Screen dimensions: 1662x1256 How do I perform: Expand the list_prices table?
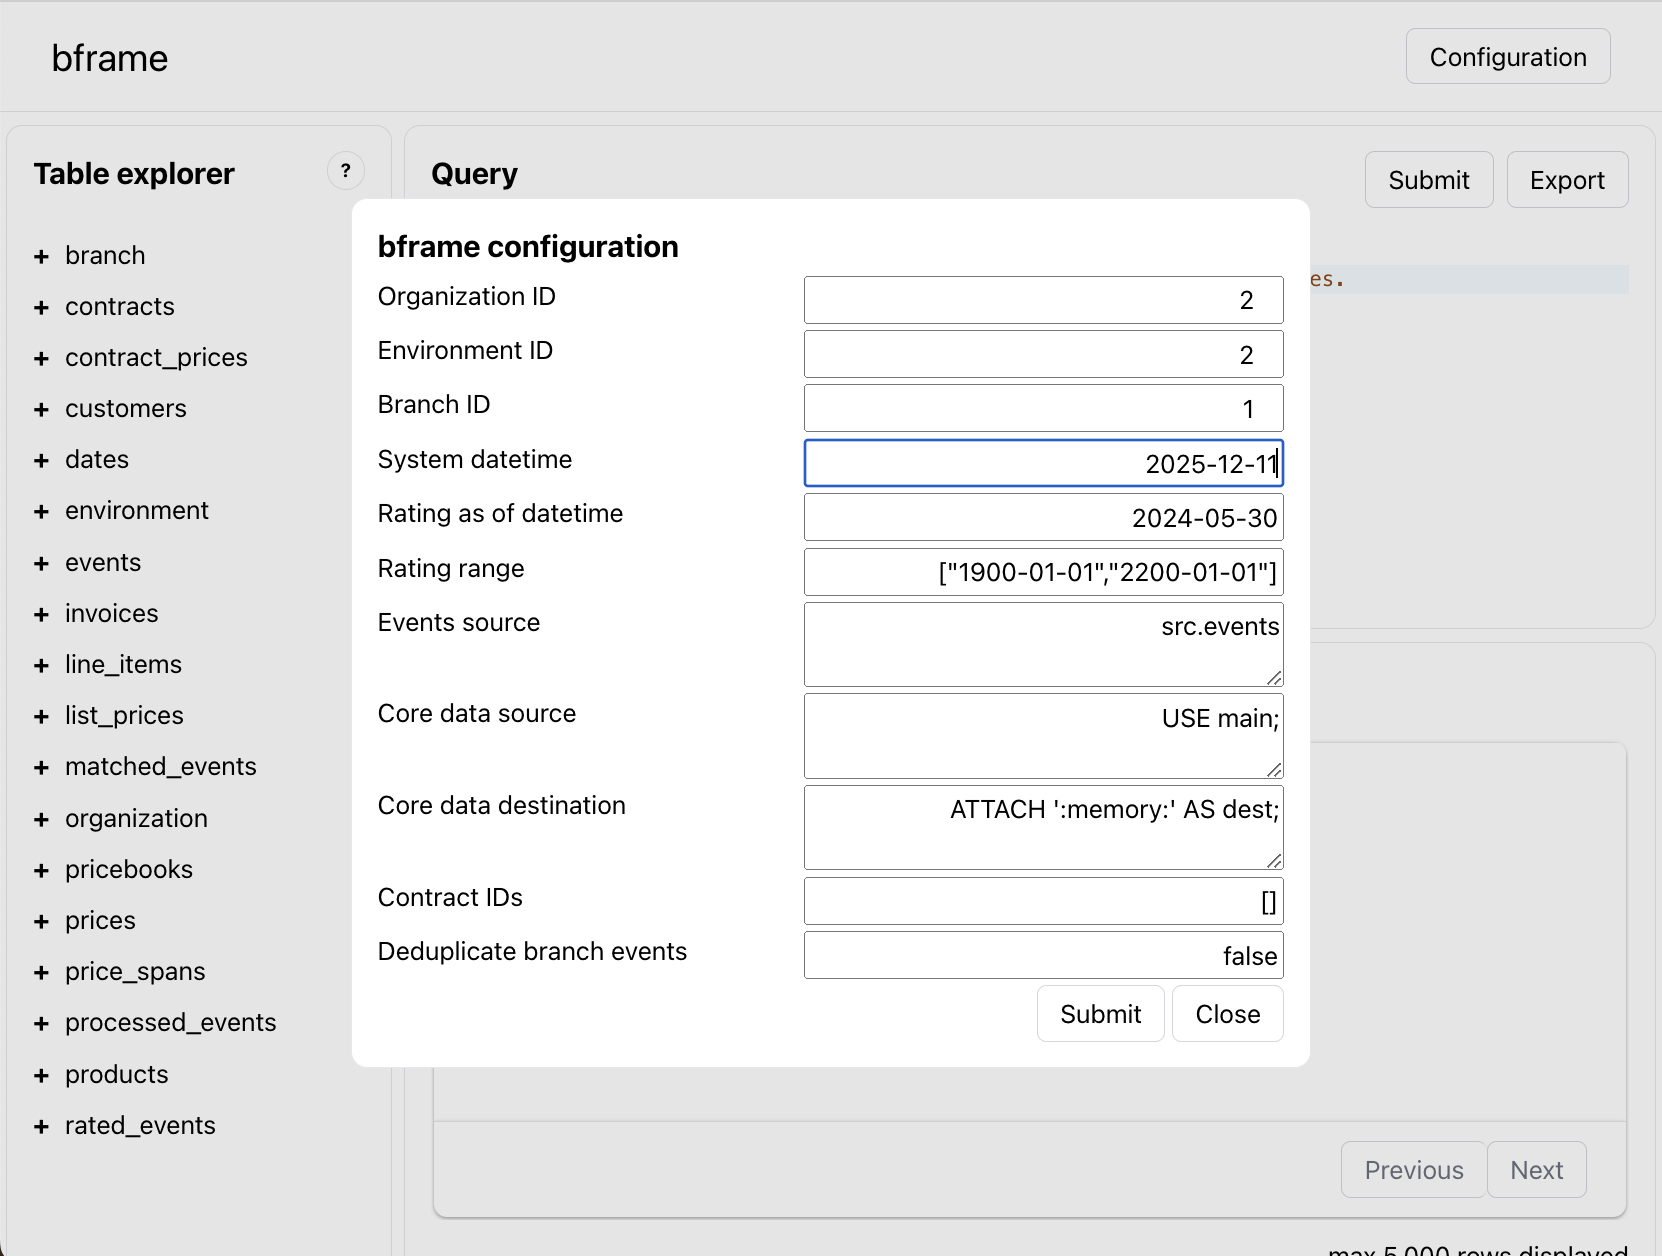coord(41,717)
